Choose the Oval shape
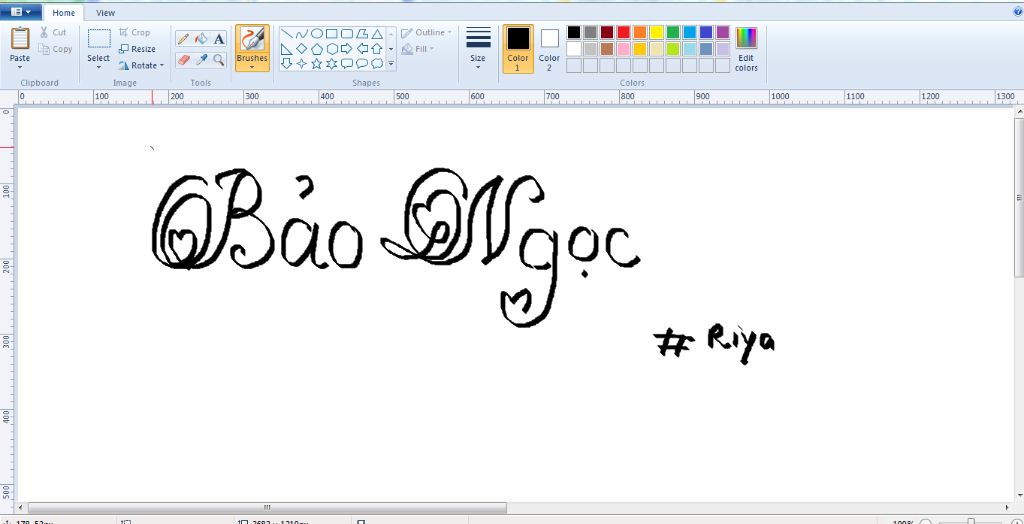 [x=316, y=33]
